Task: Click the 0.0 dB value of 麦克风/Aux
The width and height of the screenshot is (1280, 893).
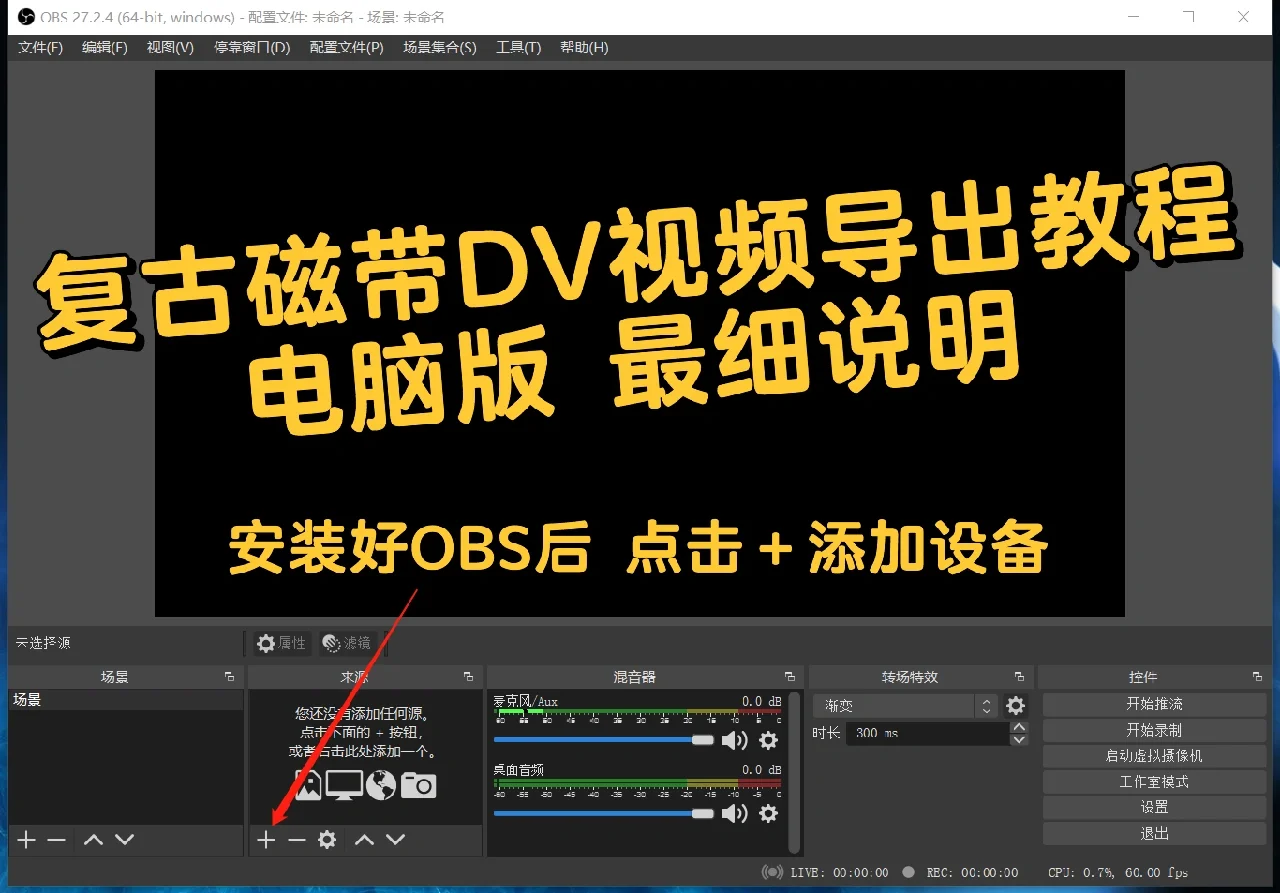Action: click(761, 702)
